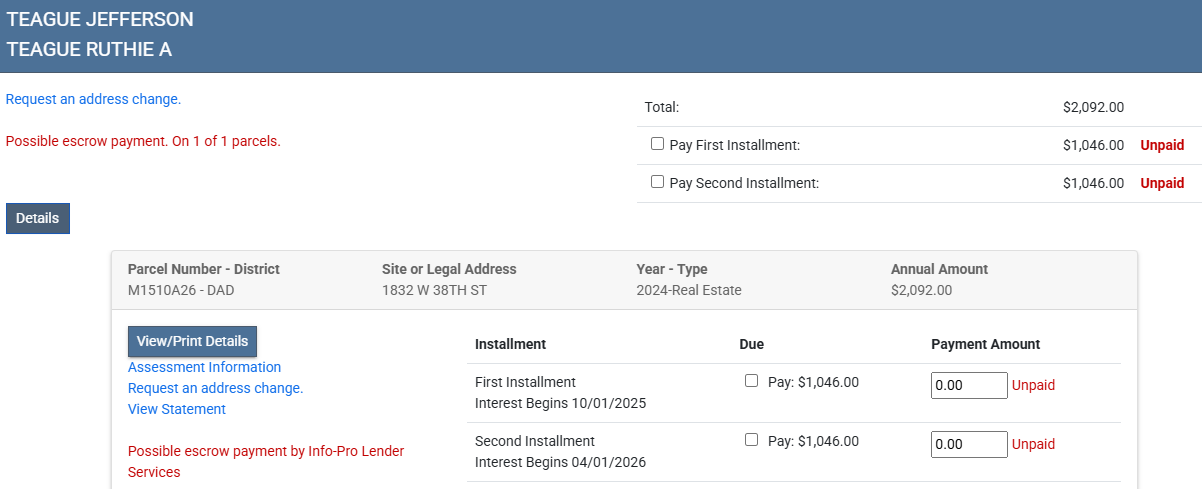Click the 2024-Real Estate year type text
The image size is (1202, 489).
pos(689,291)
